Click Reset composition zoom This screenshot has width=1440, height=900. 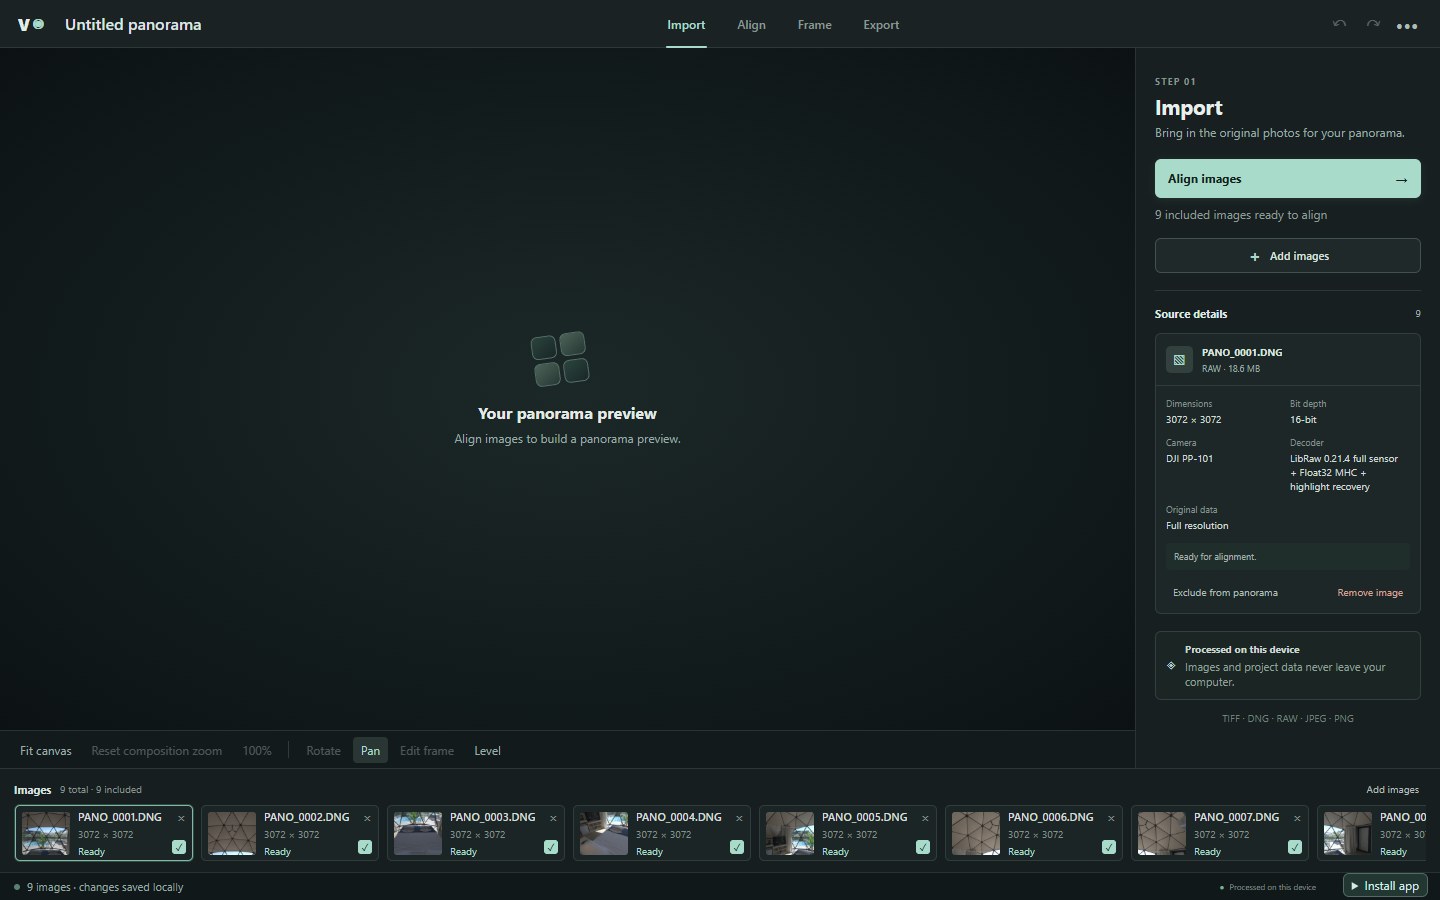156,751
